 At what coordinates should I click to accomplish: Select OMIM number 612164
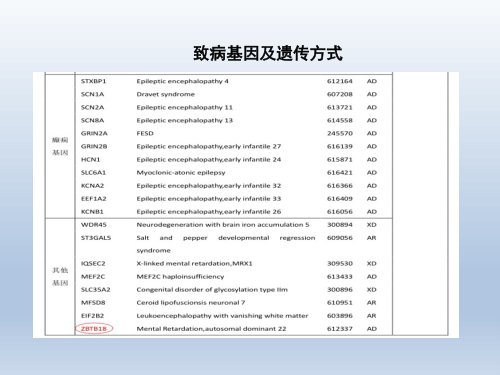[x=339, y=81]
